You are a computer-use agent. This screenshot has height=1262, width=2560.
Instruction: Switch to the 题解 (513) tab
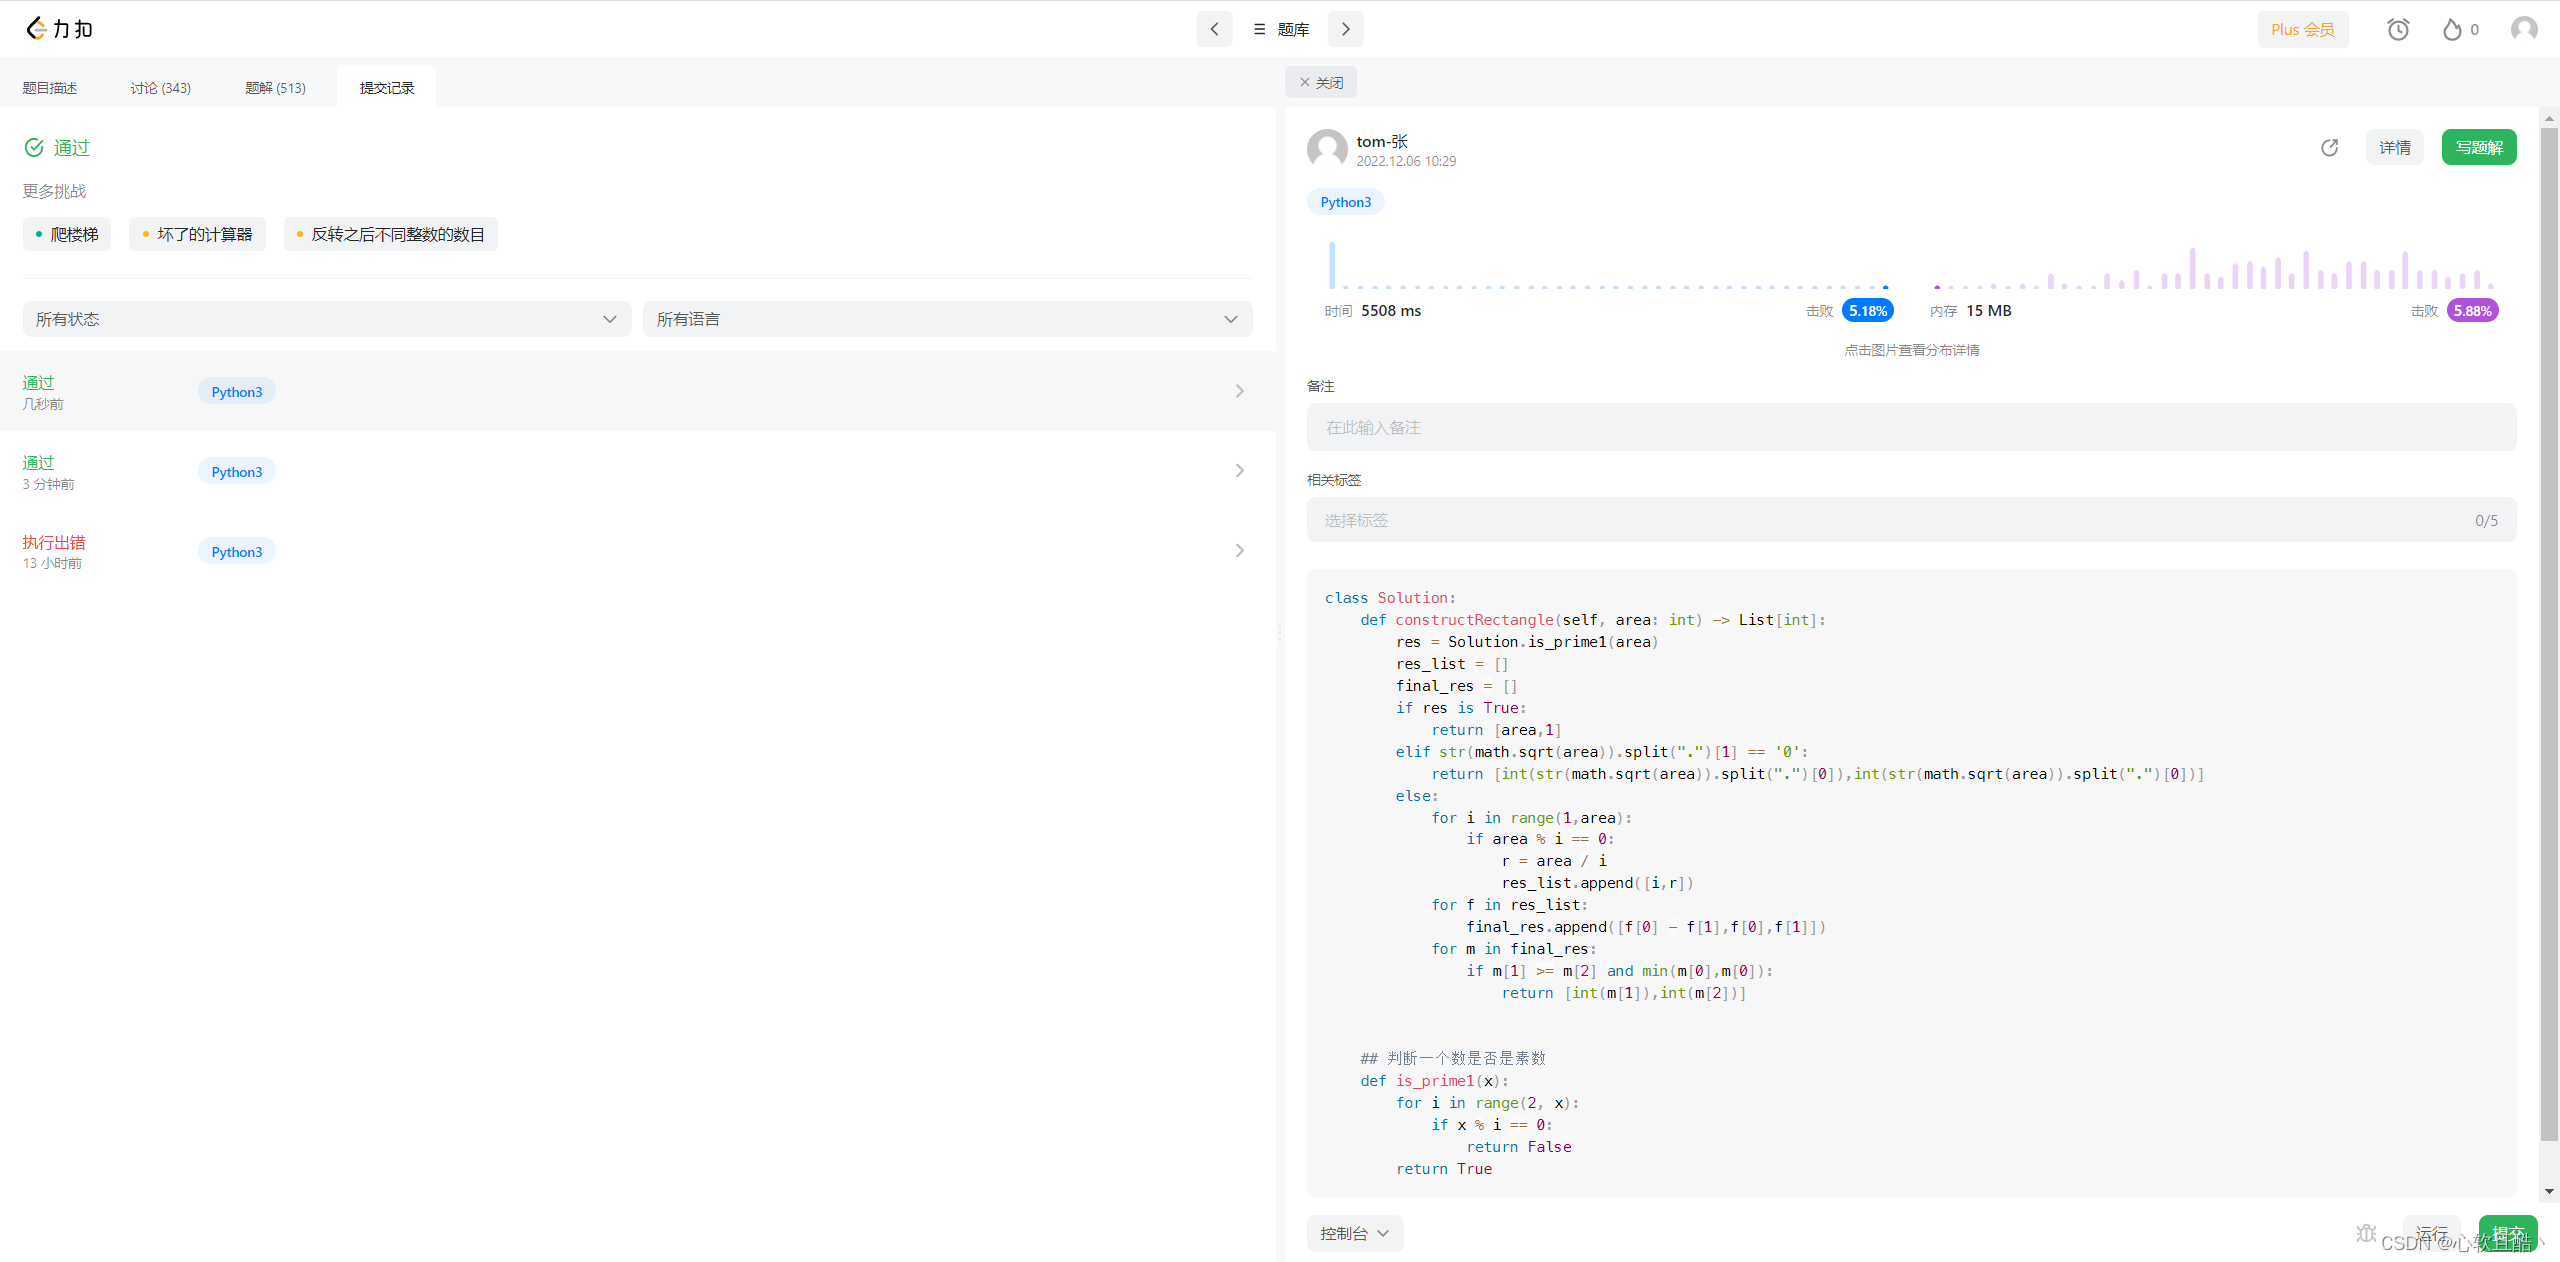(x=275, y=88)
